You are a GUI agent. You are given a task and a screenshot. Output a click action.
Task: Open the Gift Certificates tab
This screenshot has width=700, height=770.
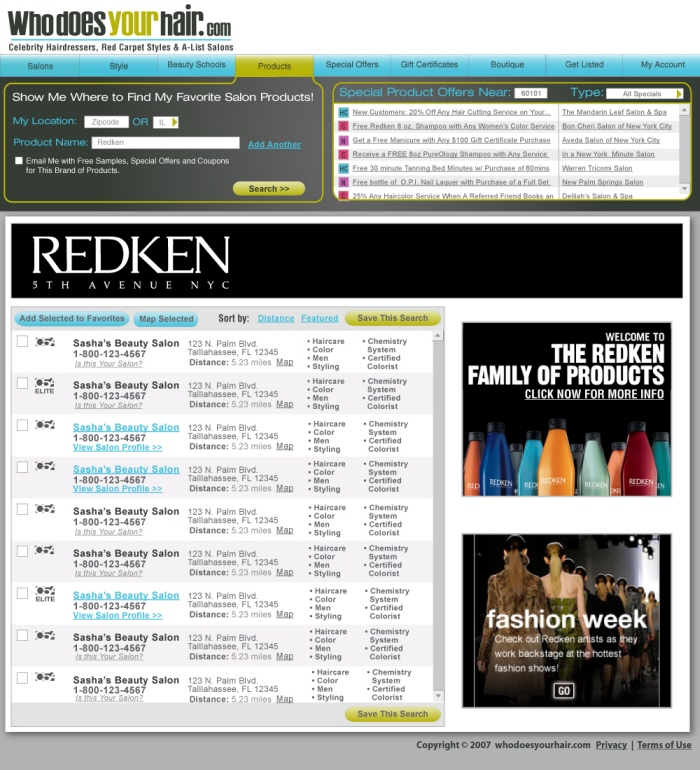coord(429,65)
